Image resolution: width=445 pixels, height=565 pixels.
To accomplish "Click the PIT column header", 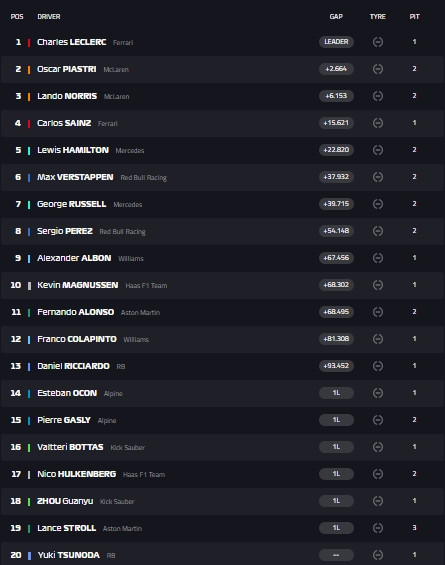I will [x=414, y=17].
